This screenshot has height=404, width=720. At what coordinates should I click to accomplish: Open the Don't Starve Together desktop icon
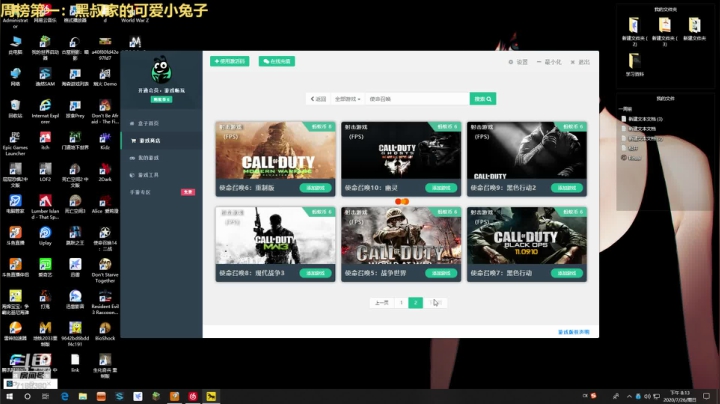click(x=105, y=270)
